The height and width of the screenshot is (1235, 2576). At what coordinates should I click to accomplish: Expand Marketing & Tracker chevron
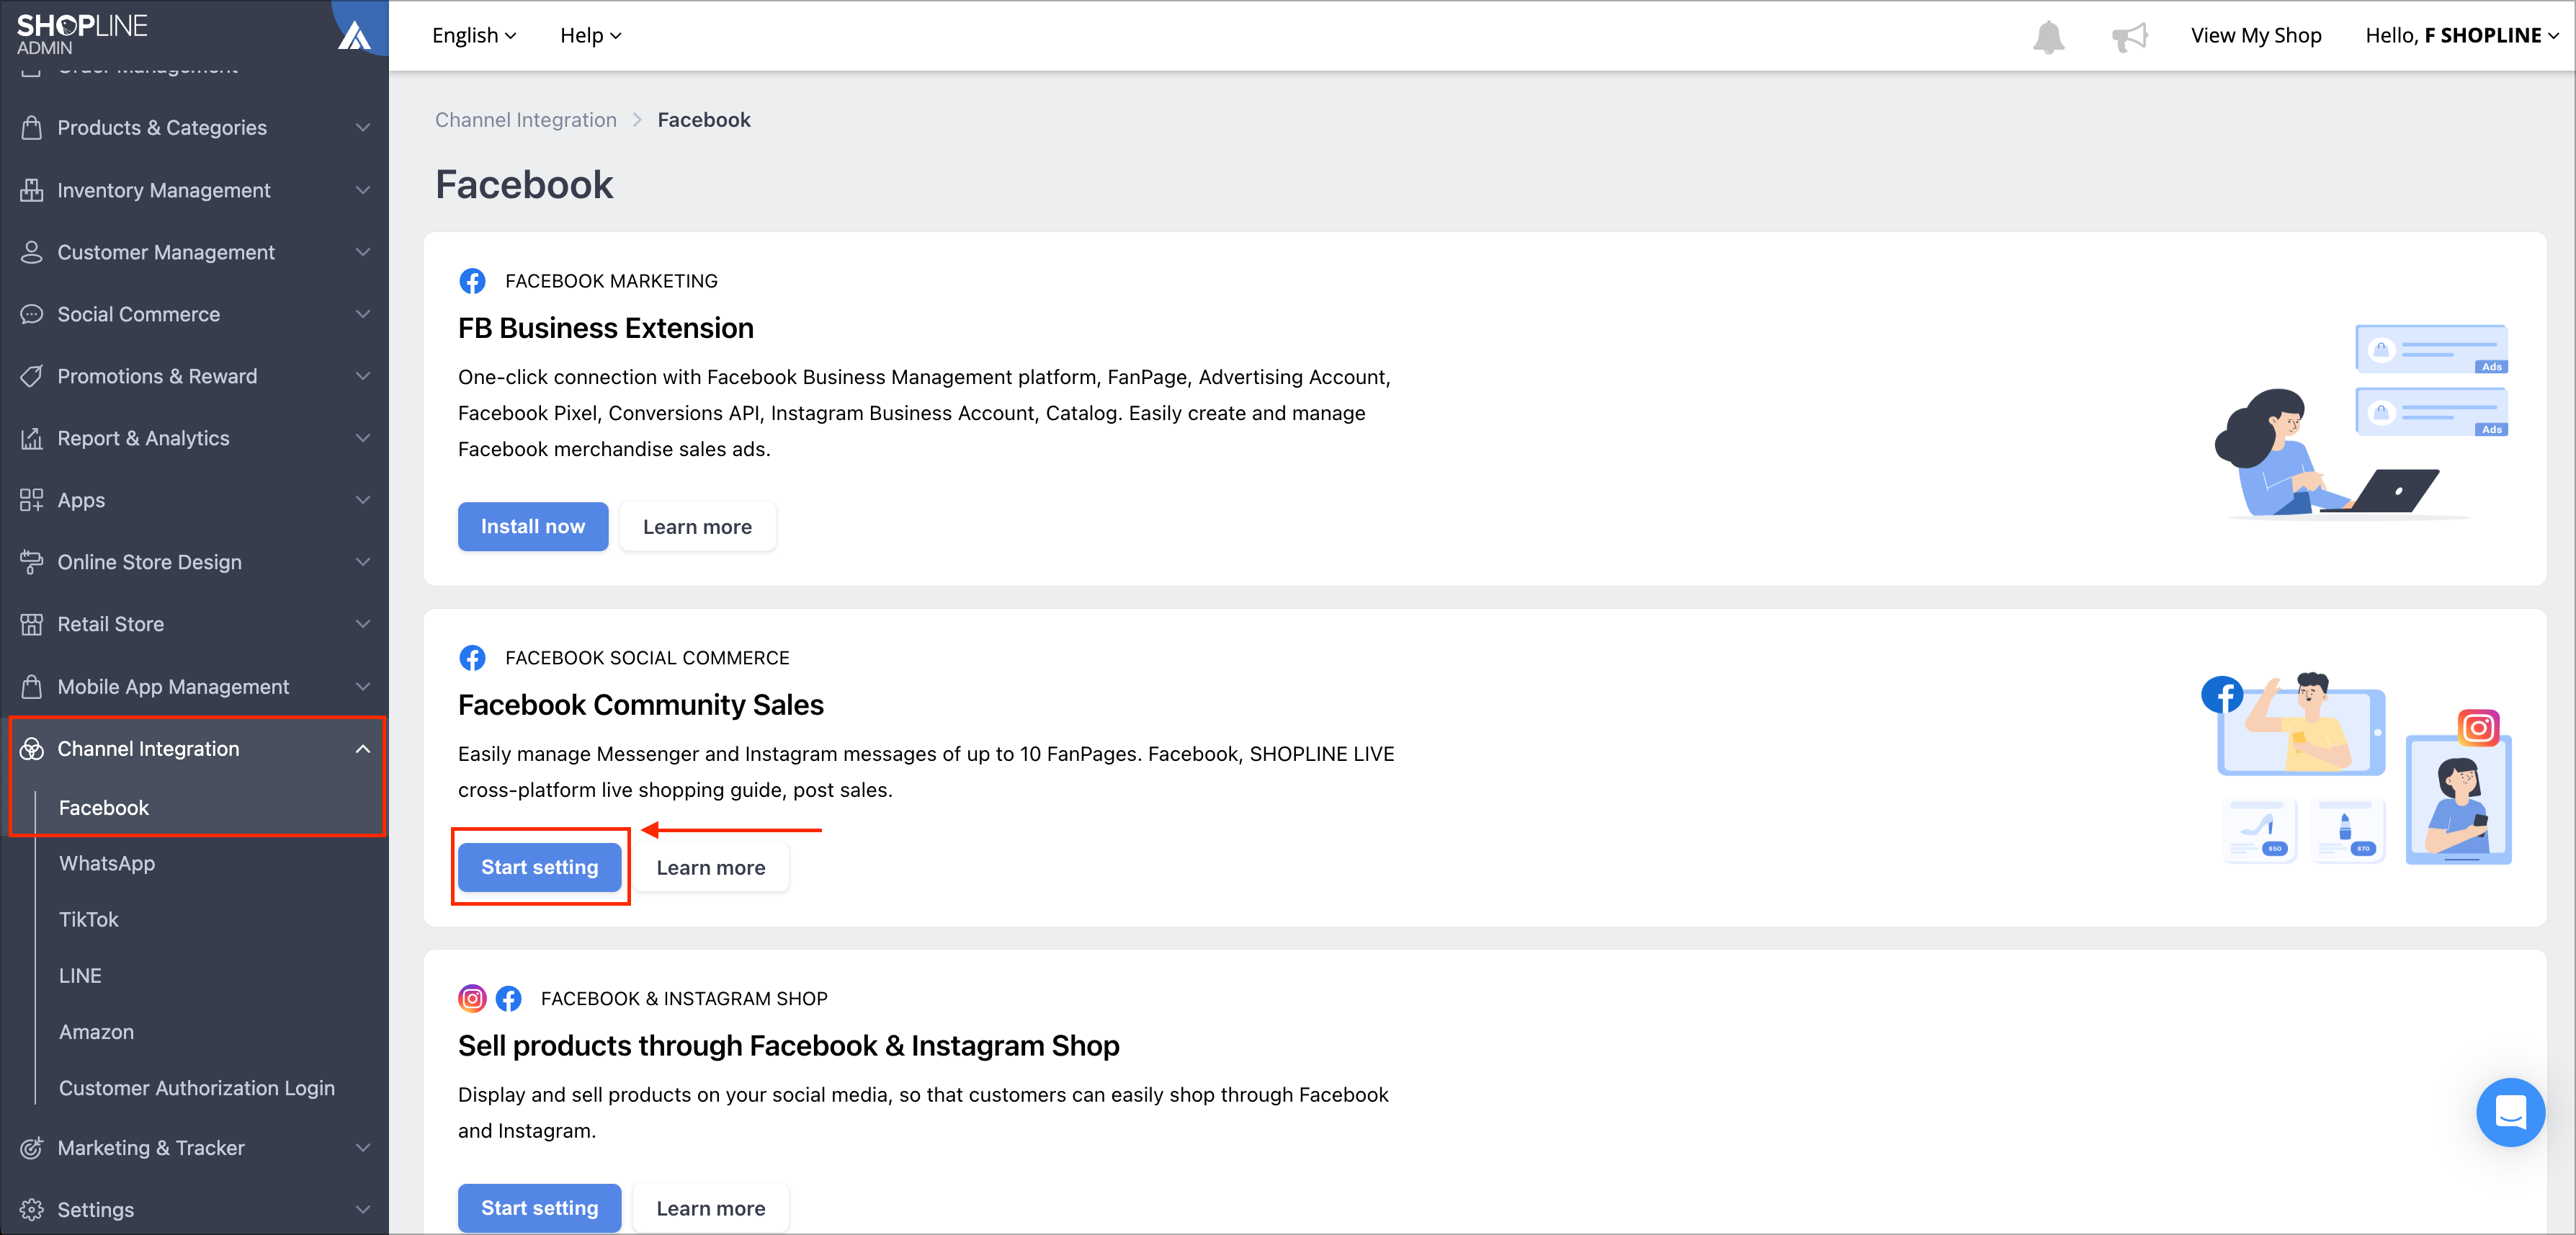point(363,1148)
